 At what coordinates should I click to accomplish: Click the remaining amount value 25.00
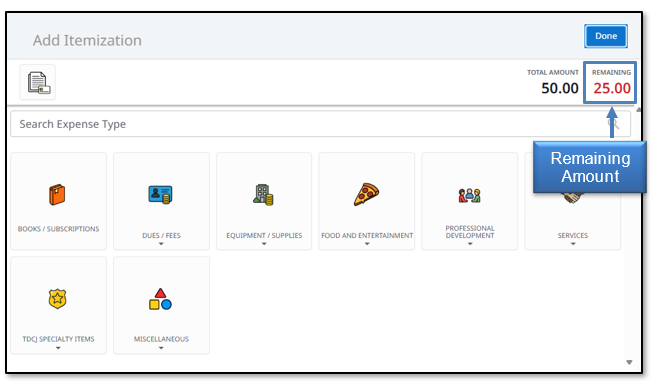pyautogui.click(x=612, y=88)
